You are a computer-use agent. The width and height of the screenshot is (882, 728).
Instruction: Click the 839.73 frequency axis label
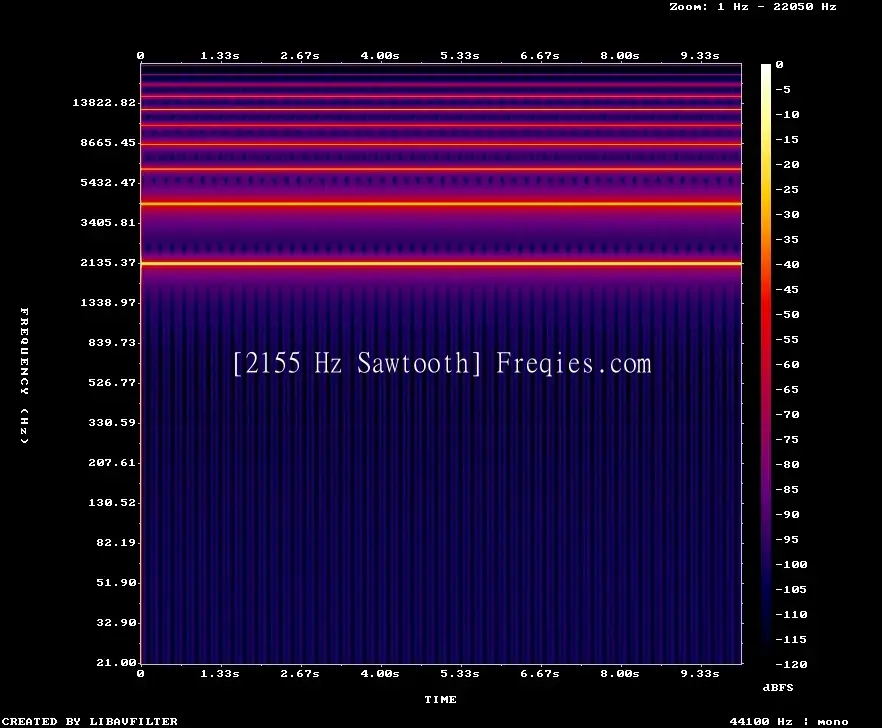click(x=112, y=342)
